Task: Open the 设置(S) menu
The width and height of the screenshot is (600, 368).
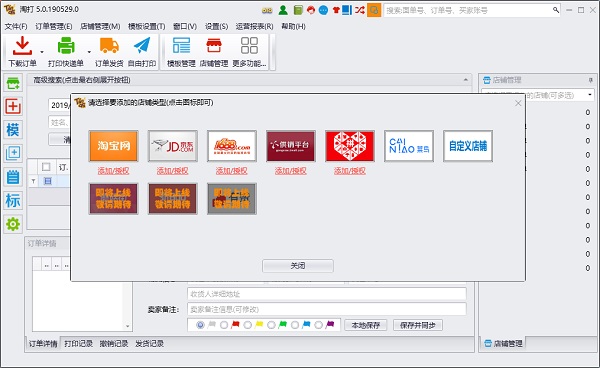Action: (x=216, y=26)
